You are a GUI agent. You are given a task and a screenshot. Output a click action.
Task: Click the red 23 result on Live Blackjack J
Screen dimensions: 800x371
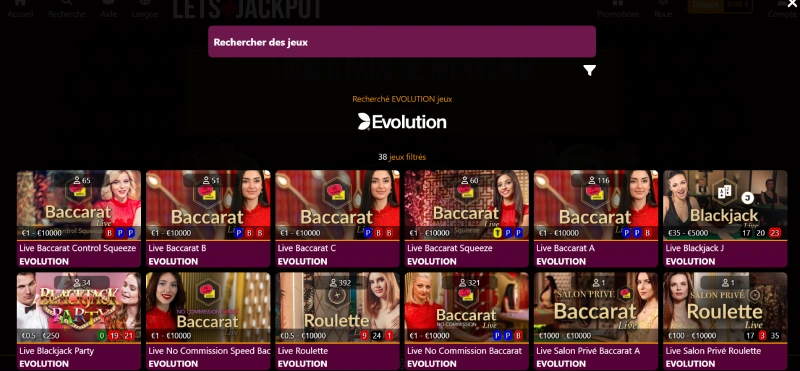point(774,233)
